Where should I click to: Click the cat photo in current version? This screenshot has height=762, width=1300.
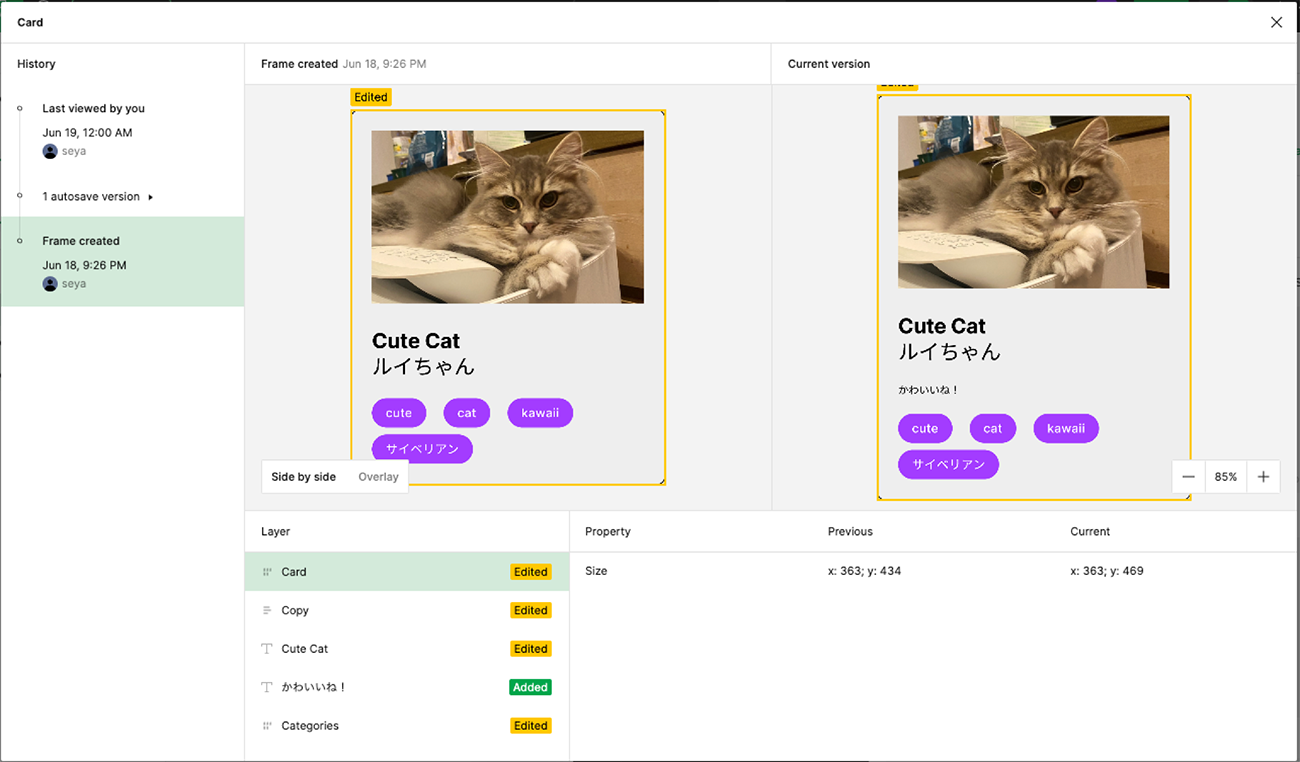tap(1034, 202)
